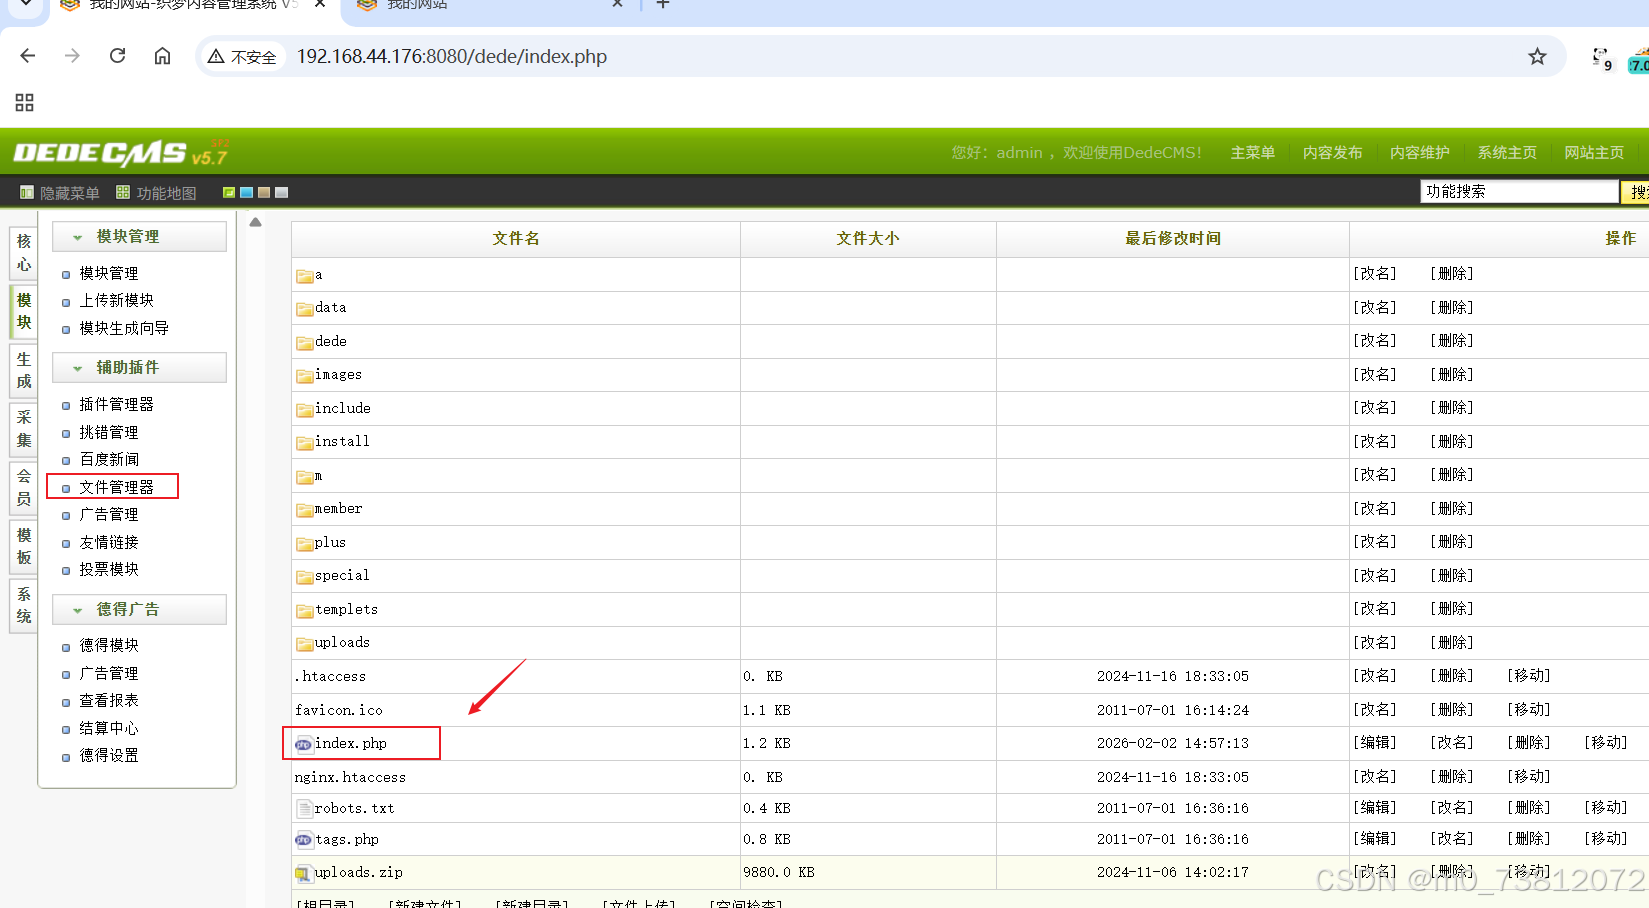Open 内容维护 in the top navigation

pyautogui.click(x=1419, y=153)
